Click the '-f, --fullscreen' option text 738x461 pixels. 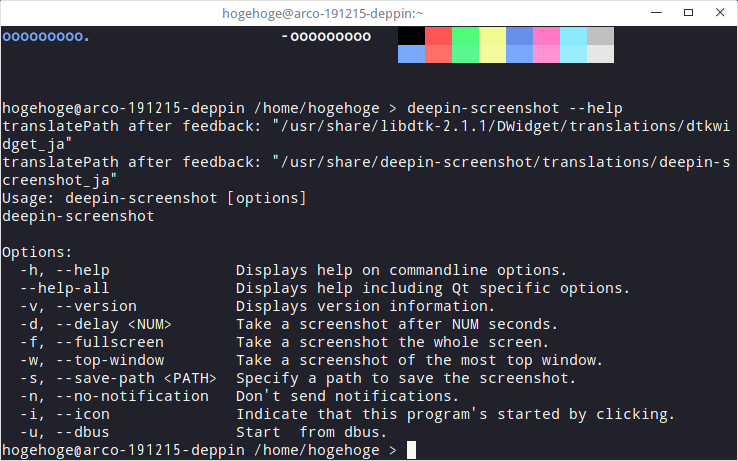[92, 342]
